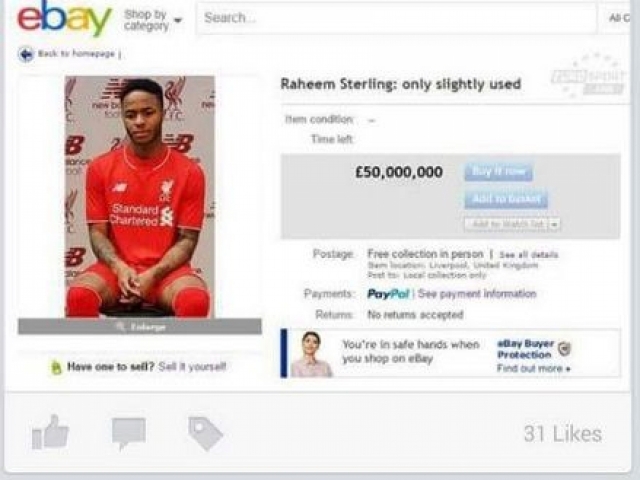Open See payment information link

tap(477, 294)
